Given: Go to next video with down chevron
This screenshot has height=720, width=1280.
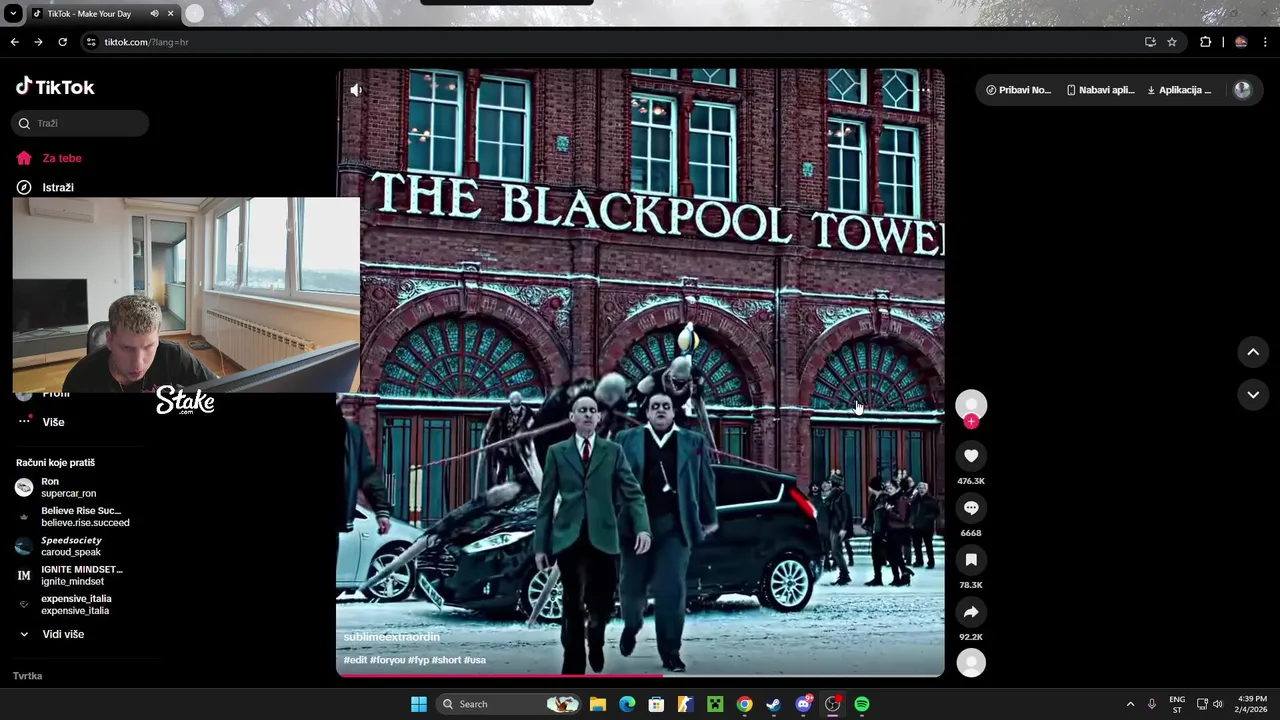Looking at the screenshot, I should (1253, 395).
